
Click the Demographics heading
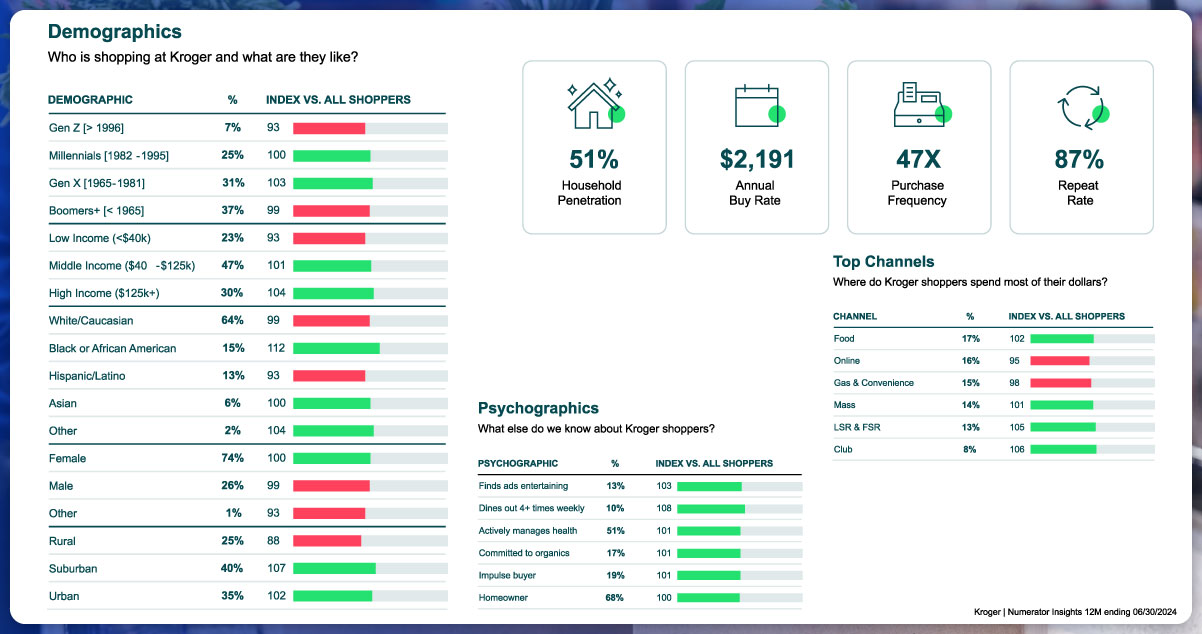(x=115, y=32)
